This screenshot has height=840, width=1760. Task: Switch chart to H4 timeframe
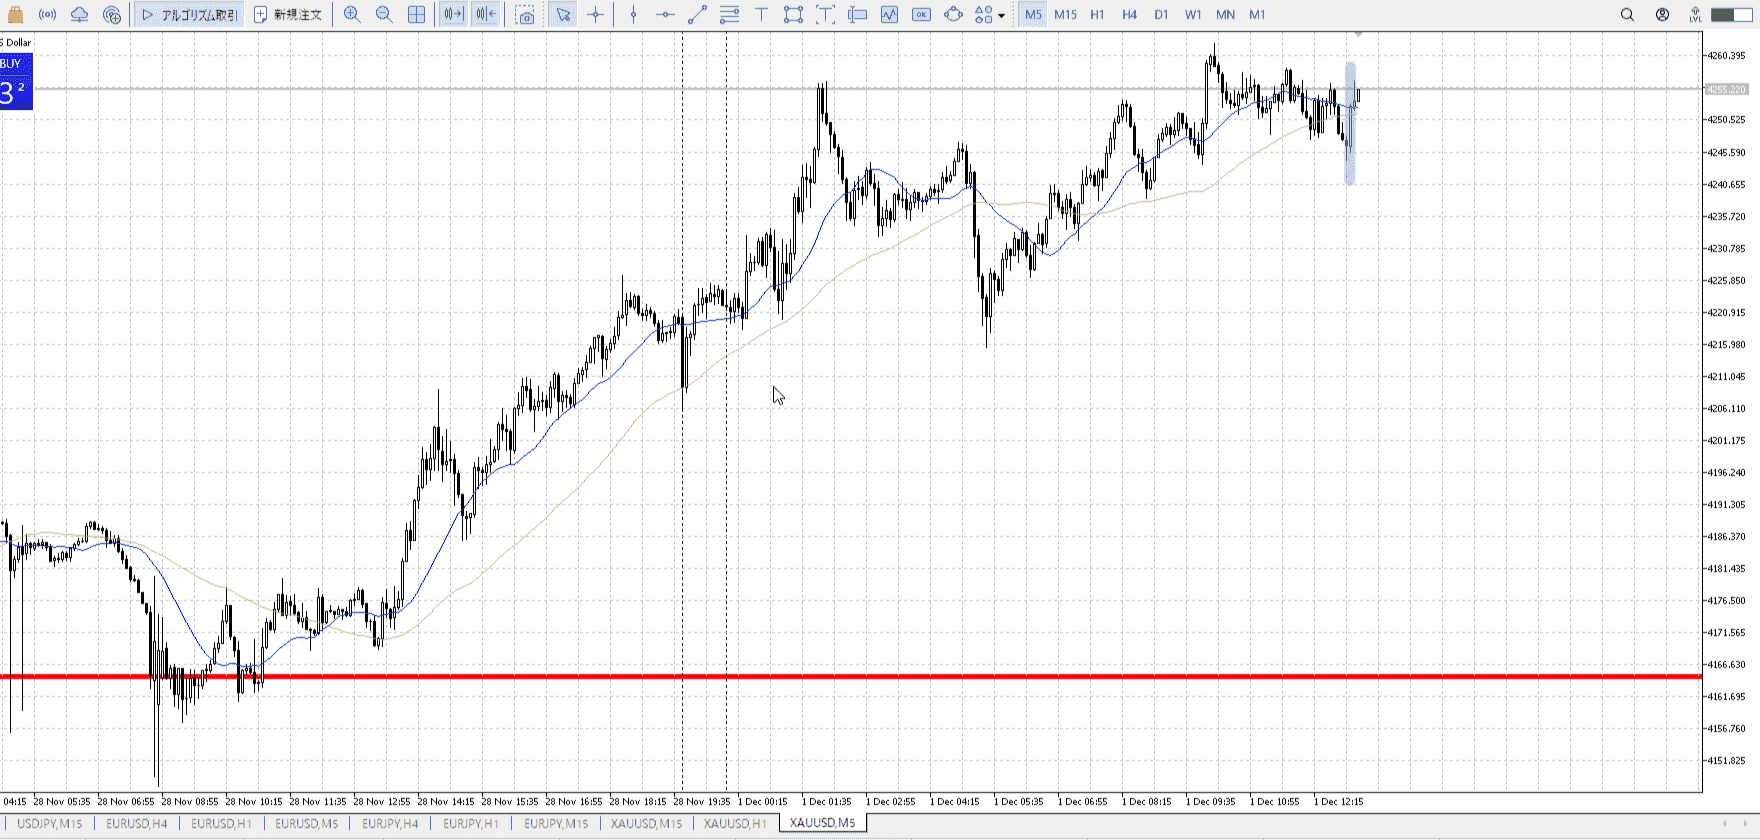[1129, 15]
